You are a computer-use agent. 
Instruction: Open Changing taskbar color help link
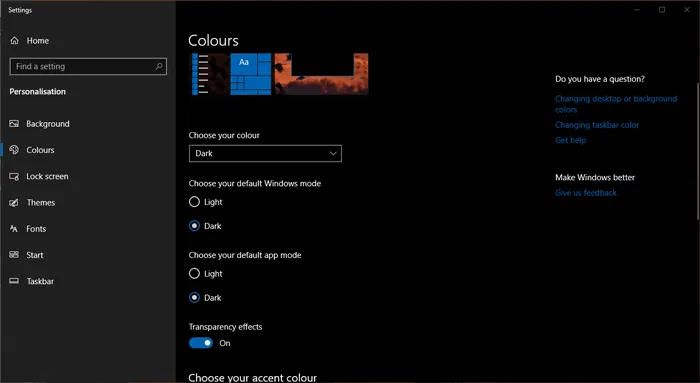[597, 125]
